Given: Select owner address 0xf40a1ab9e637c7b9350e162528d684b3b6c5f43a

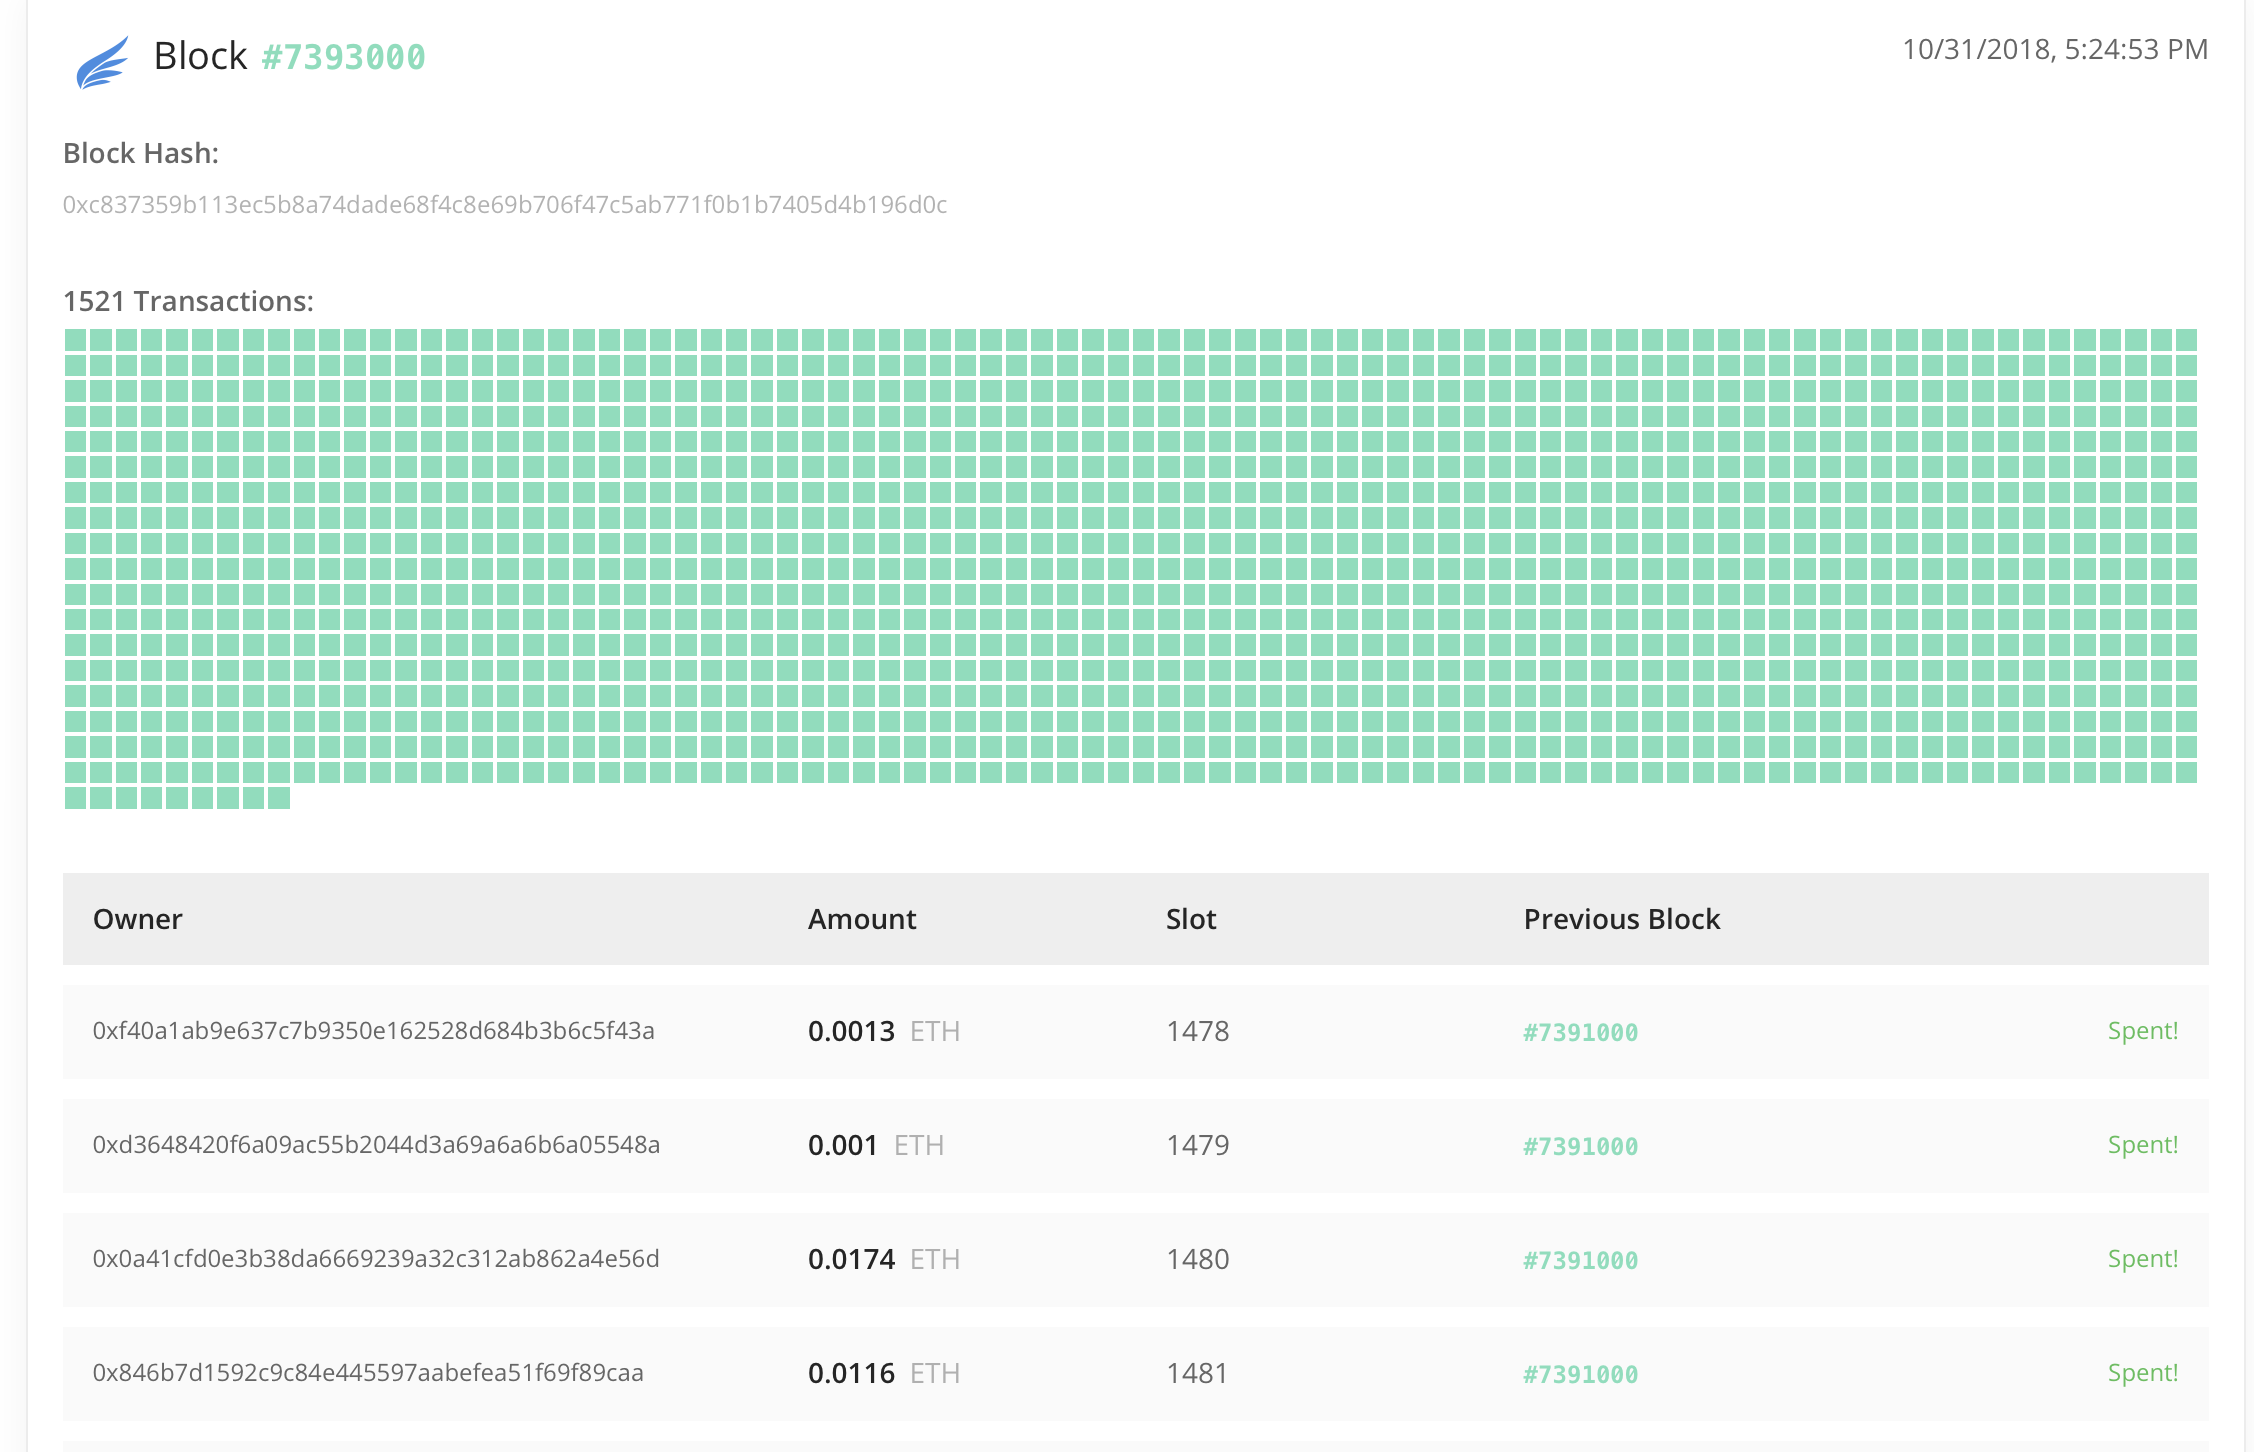Looking at the screenshot, I should point(374,1031).
